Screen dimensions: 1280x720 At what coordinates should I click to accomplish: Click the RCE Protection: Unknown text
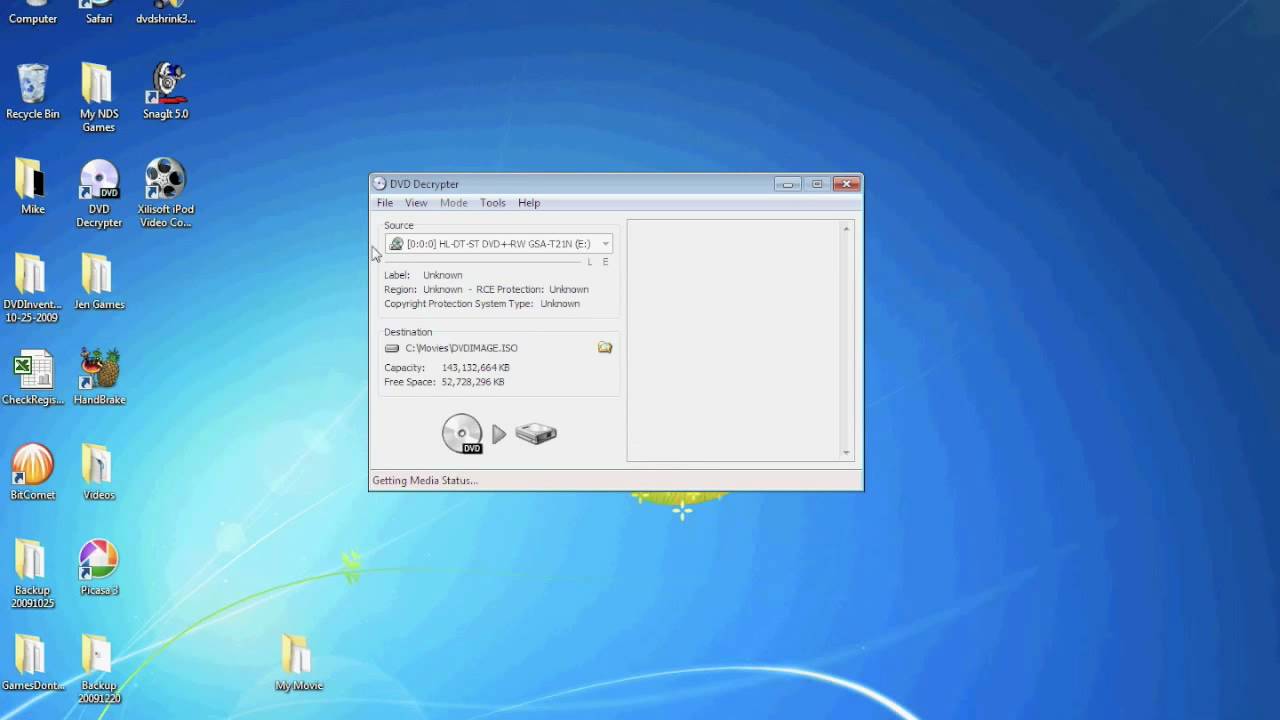532,290
